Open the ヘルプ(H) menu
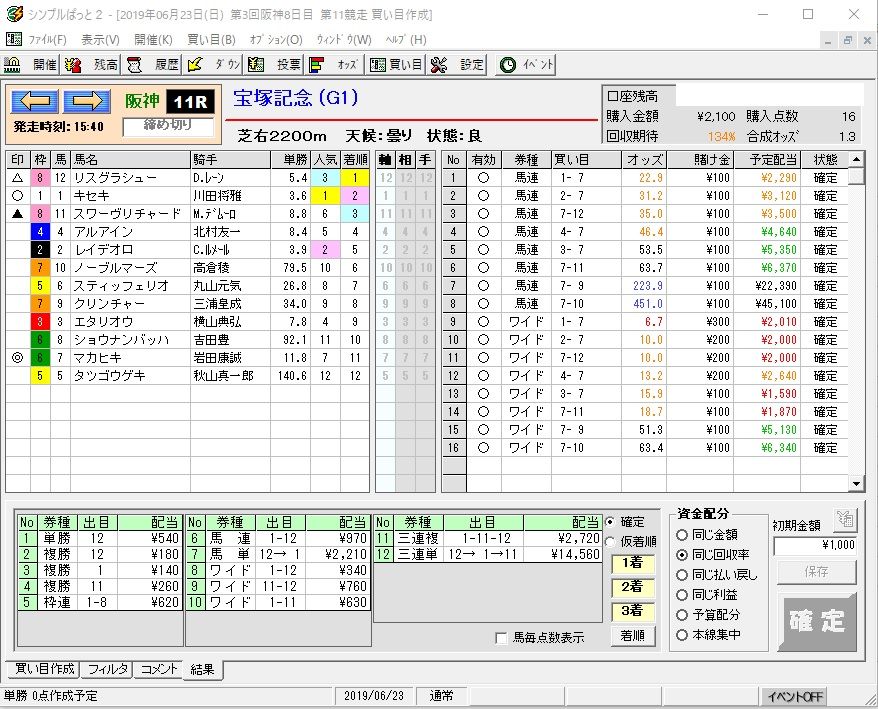 (x=406, y=40)
